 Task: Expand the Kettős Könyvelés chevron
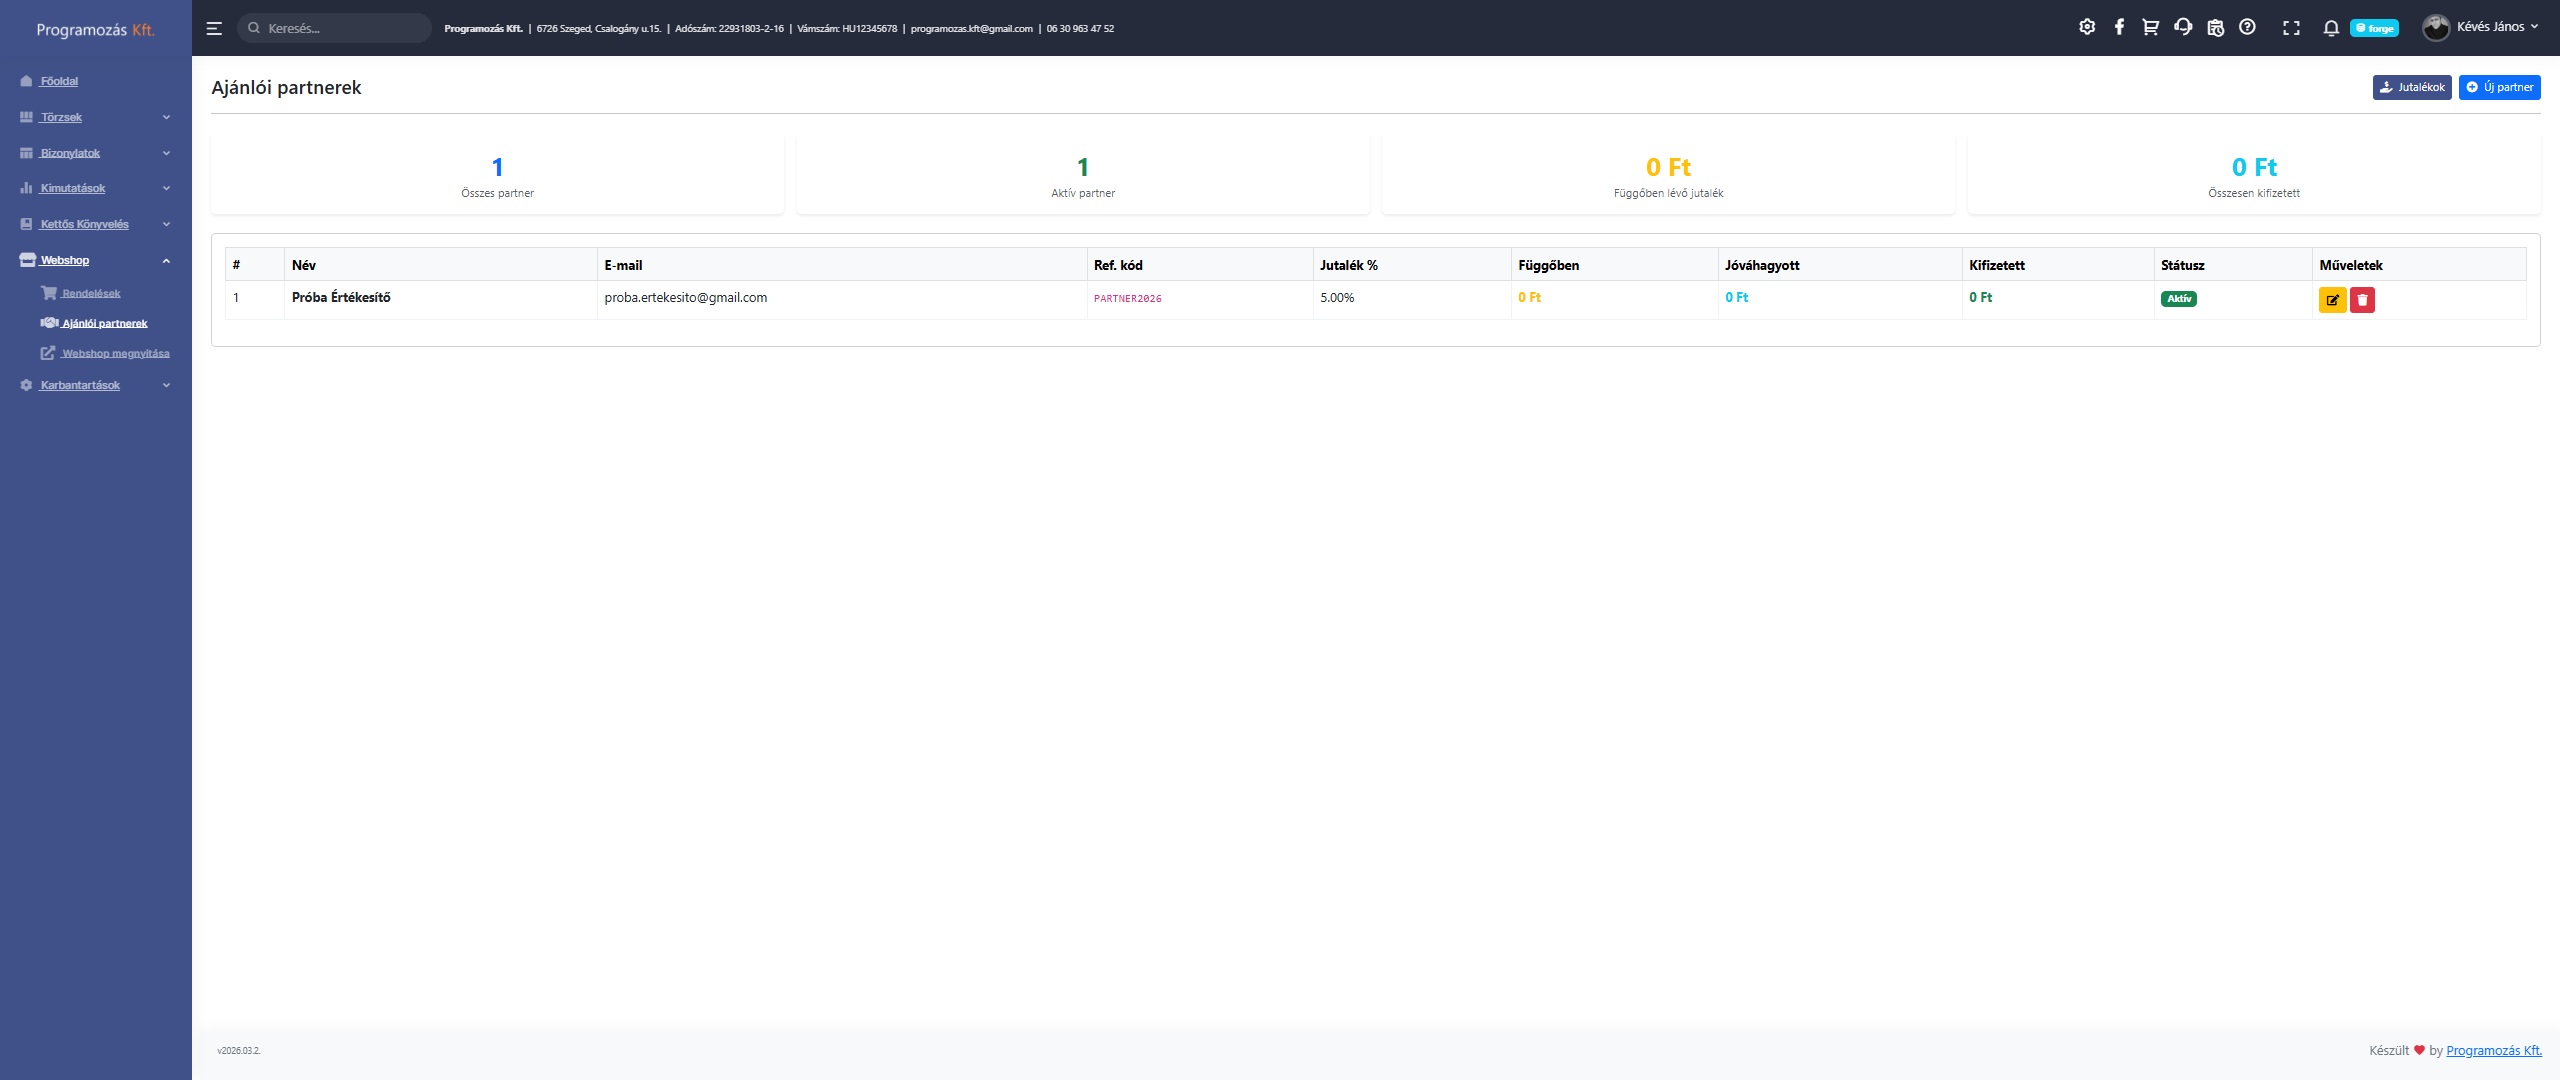166,224
